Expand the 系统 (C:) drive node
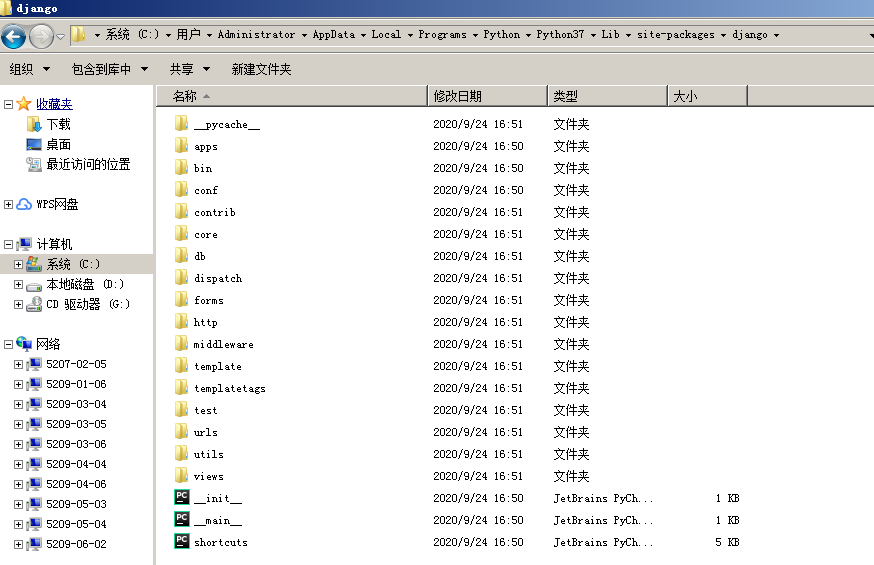This screenshot has width=874, height=565. tap(18, 264)
